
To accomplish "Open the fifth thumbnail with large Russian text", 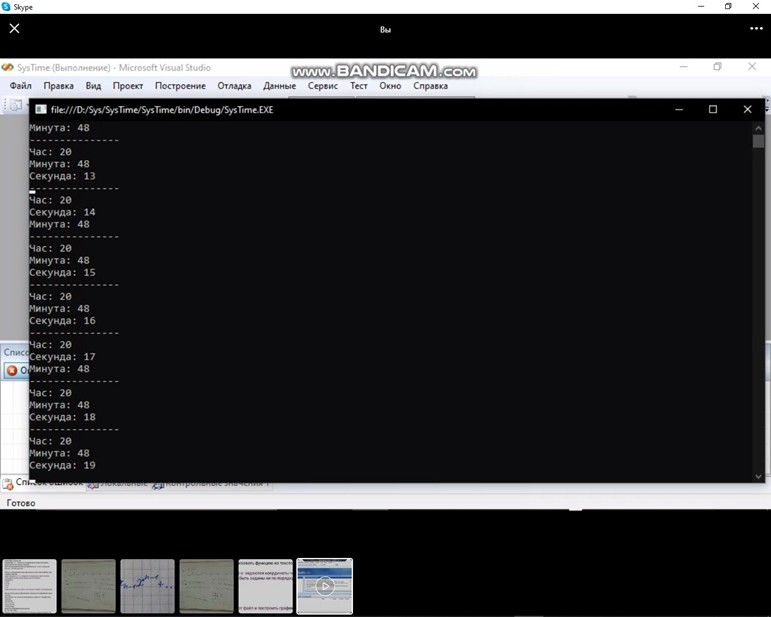I will coord(266,586).
